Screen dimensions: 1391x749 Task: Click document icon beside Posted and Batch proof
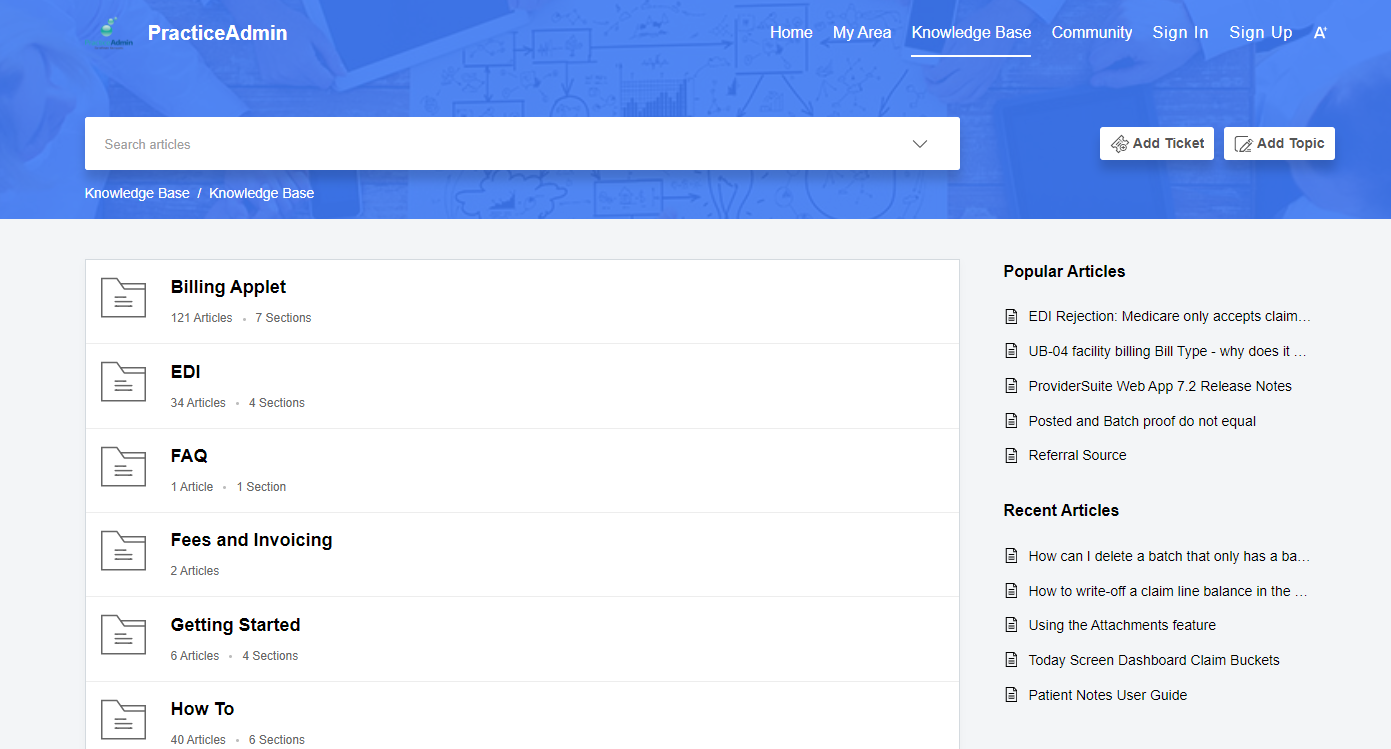click(x=1011, y=421)
